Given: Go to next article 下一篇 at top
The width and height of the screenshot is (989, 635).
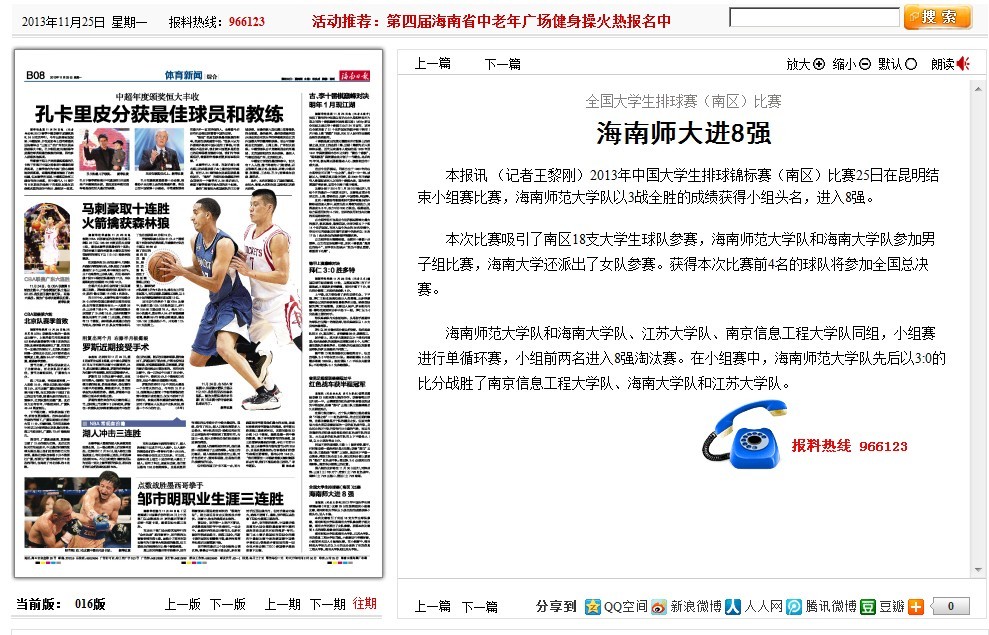Looking at the screenshot, I should click(502, 64).
